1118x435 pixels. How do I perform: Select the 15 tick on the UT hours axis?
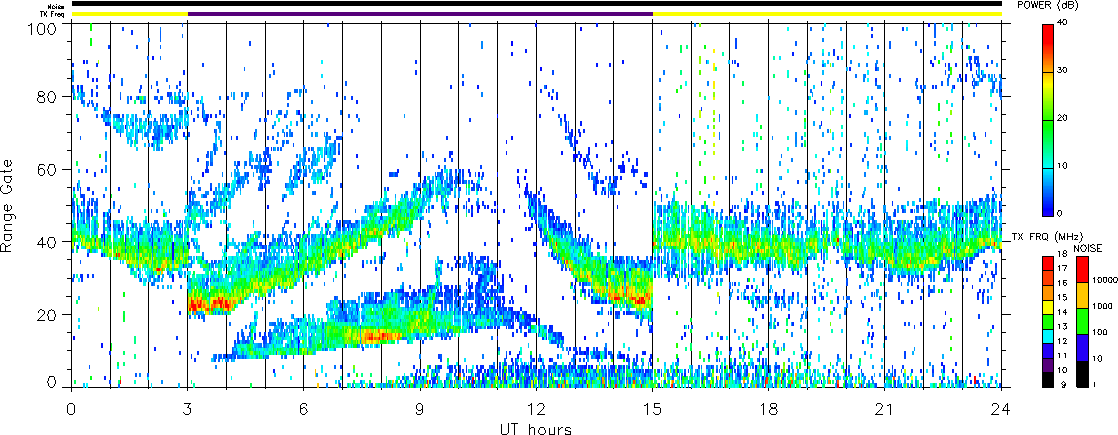652,410
